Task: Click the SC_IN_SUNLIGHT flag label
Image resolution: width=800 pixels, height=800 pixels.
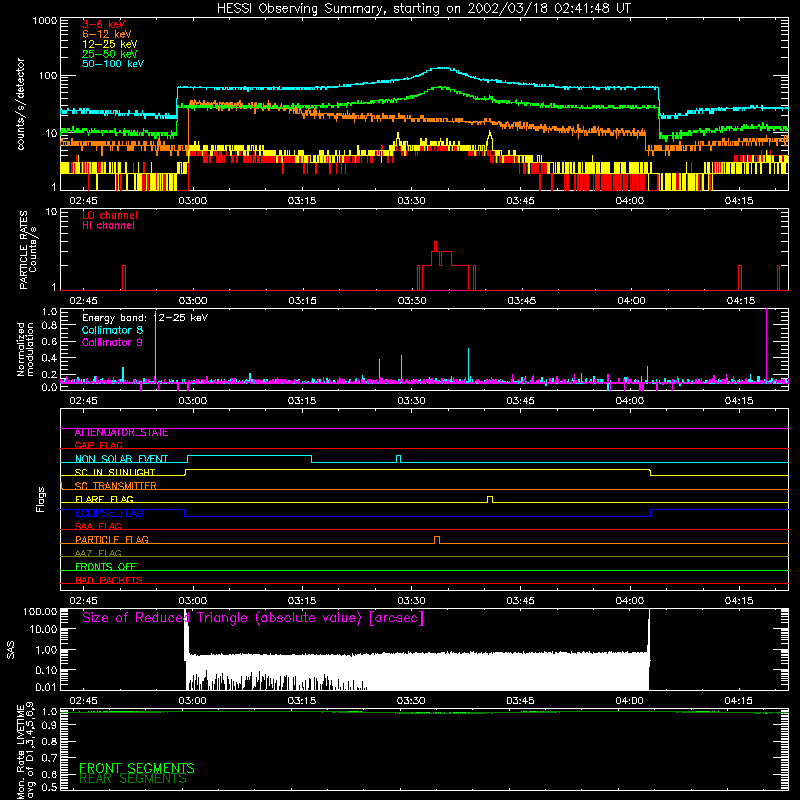Action: coord(115,472)
